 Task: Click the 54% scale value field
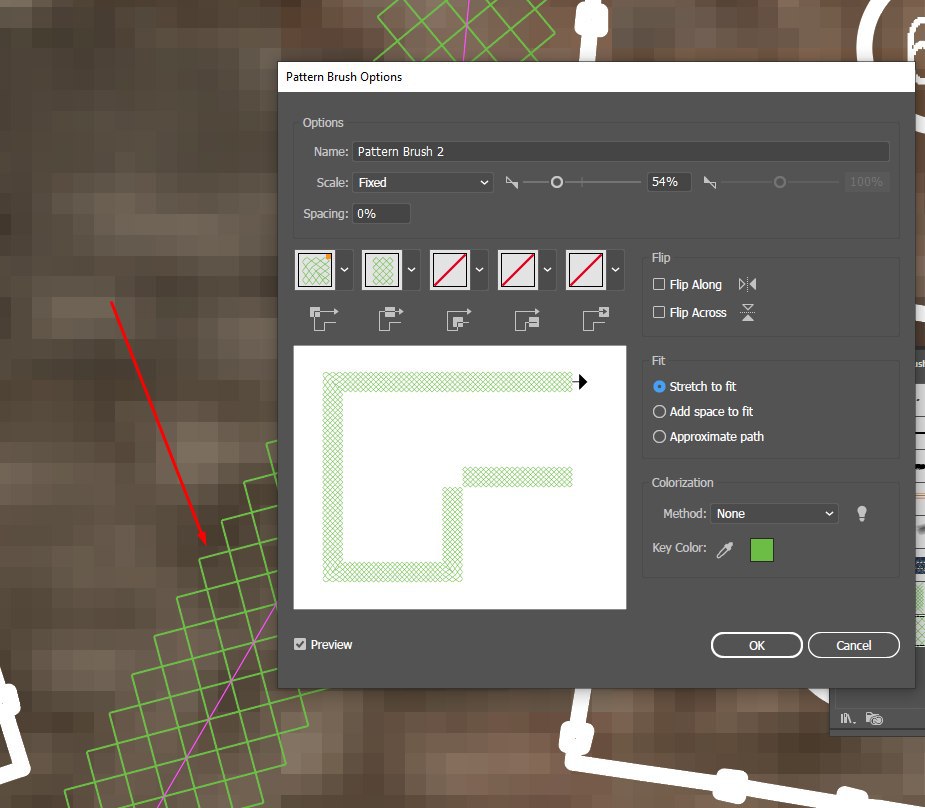click(669, 182)
